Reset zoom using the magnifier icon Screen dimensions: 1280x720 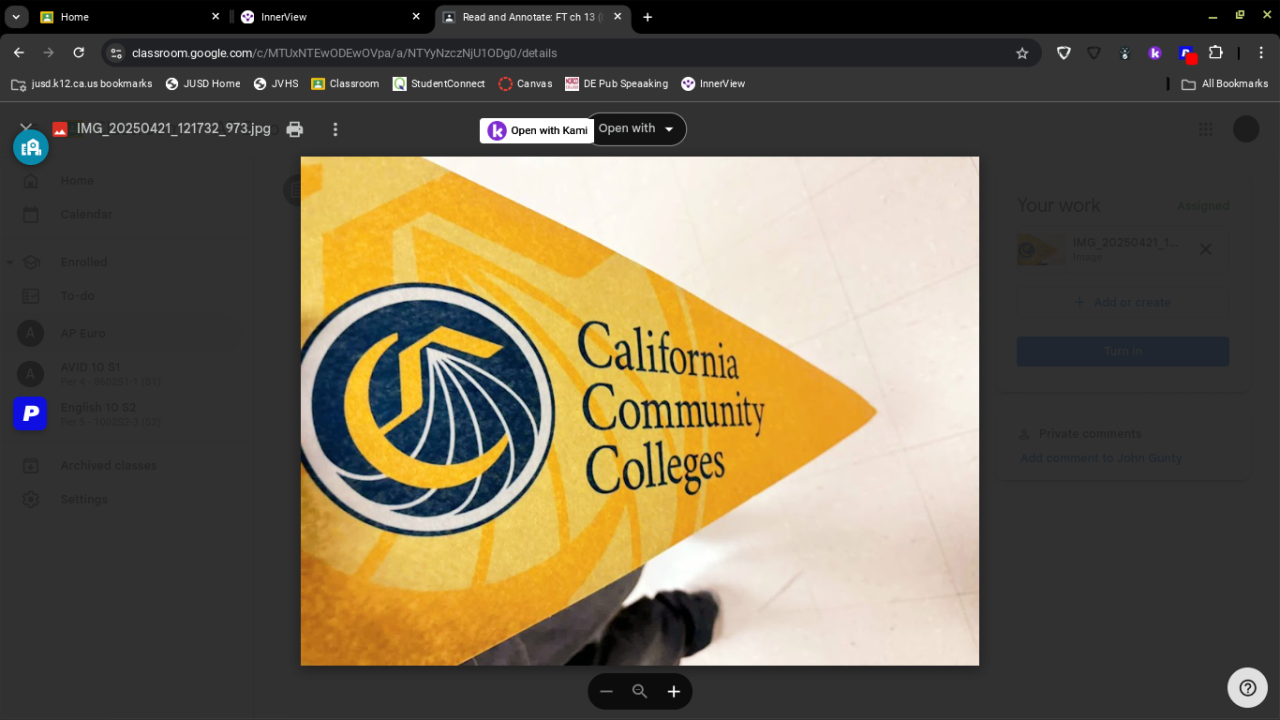640,691
